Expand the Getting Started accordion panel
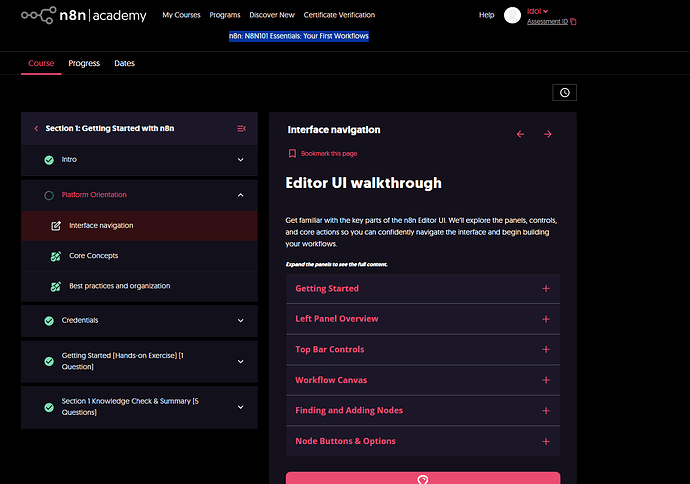Image resolution: width=690 pixels, height=484 pixels. coord(423,289)
